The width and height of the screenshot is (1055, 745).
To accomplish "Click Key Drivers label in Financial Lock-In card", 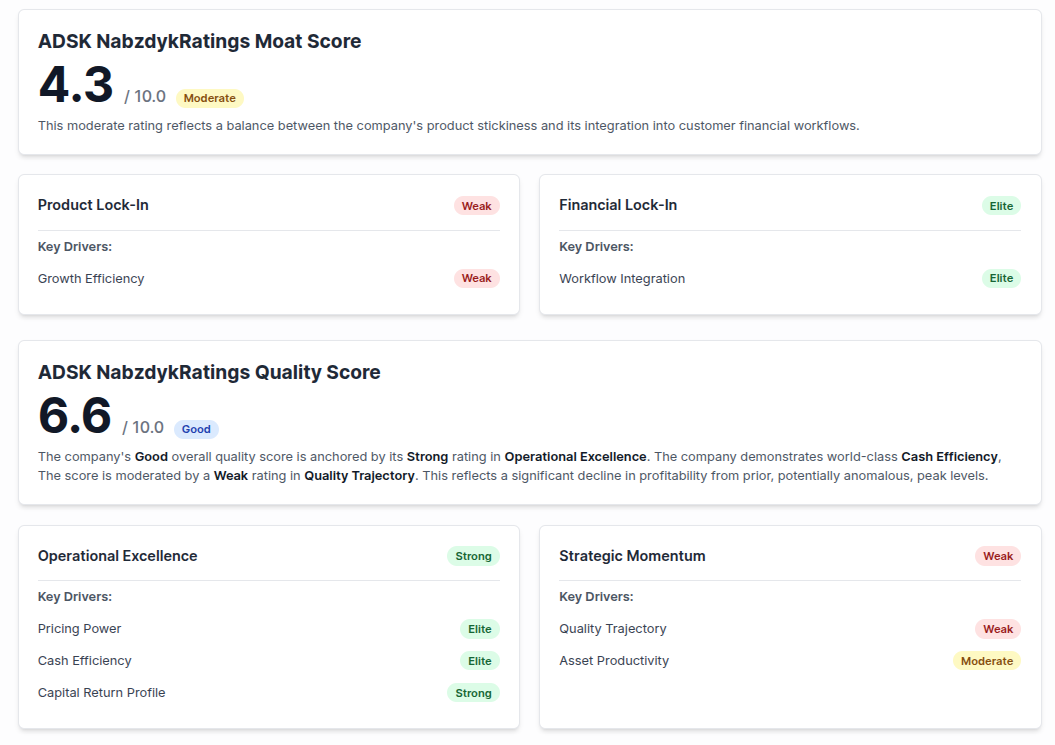I will tap(596, 247).
